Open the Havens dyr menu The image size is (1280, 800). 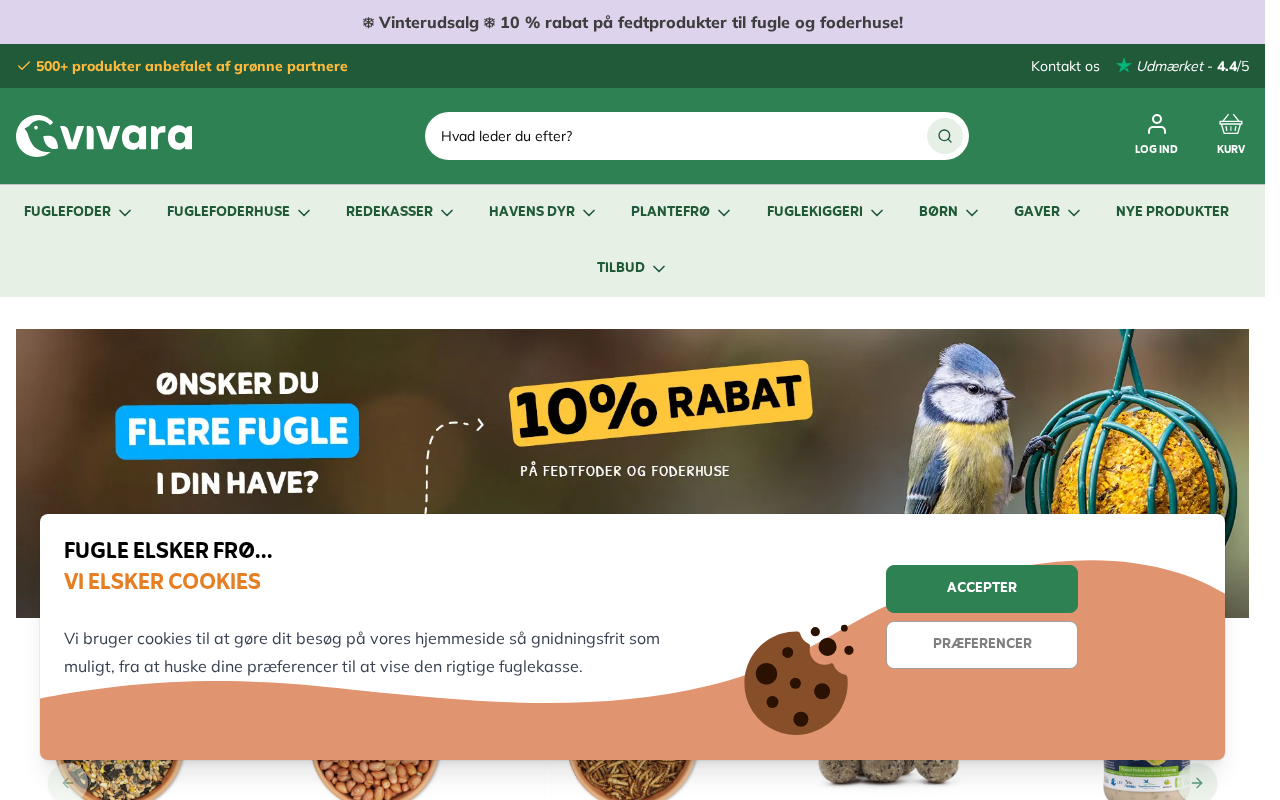[x=542, y=212]
